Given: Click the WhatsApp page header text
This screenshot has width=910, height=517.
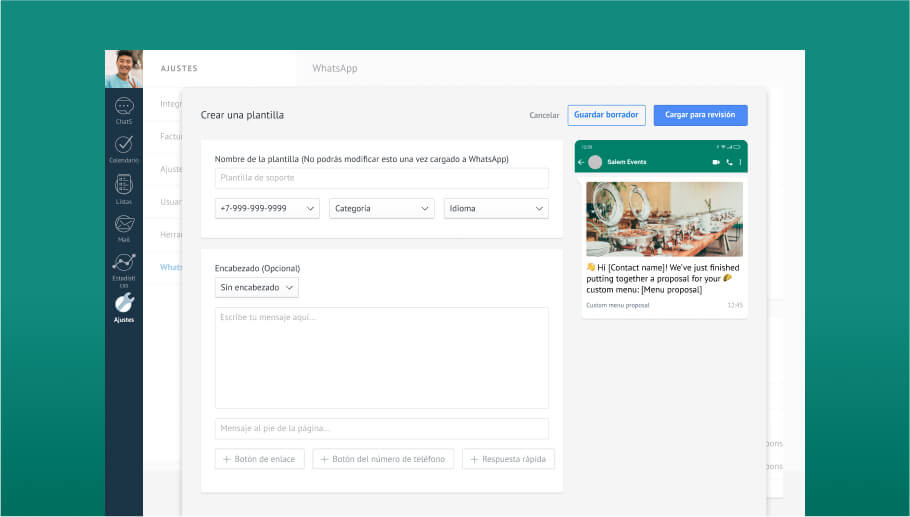Looking at the screenshot, I should tap(335, 68).
